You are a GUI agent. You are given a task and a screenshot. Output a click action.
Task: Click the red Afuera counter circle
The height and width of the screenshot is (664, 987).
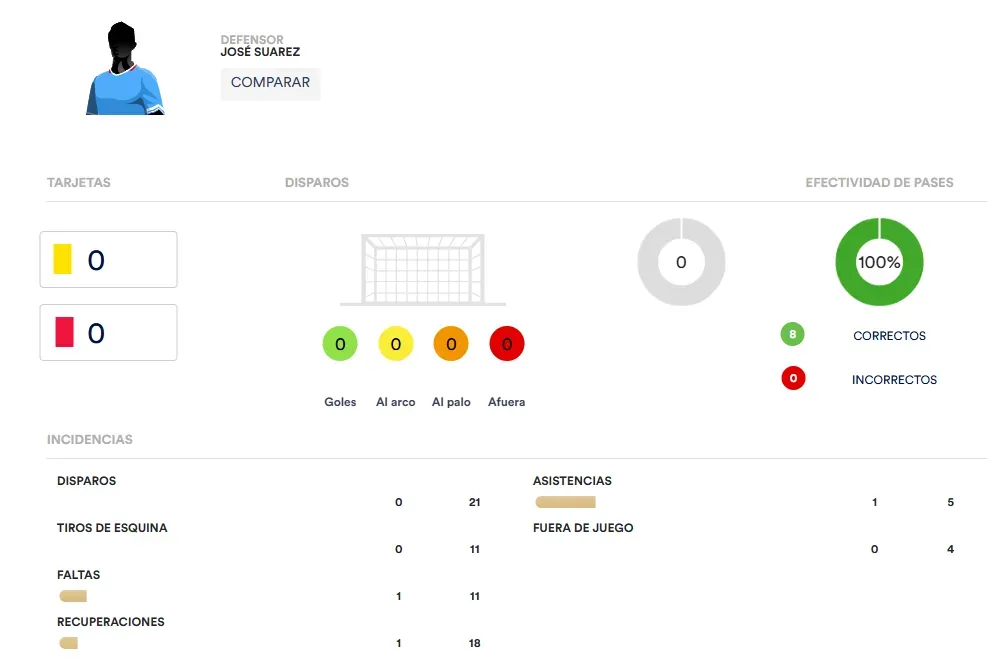(507, 344)
